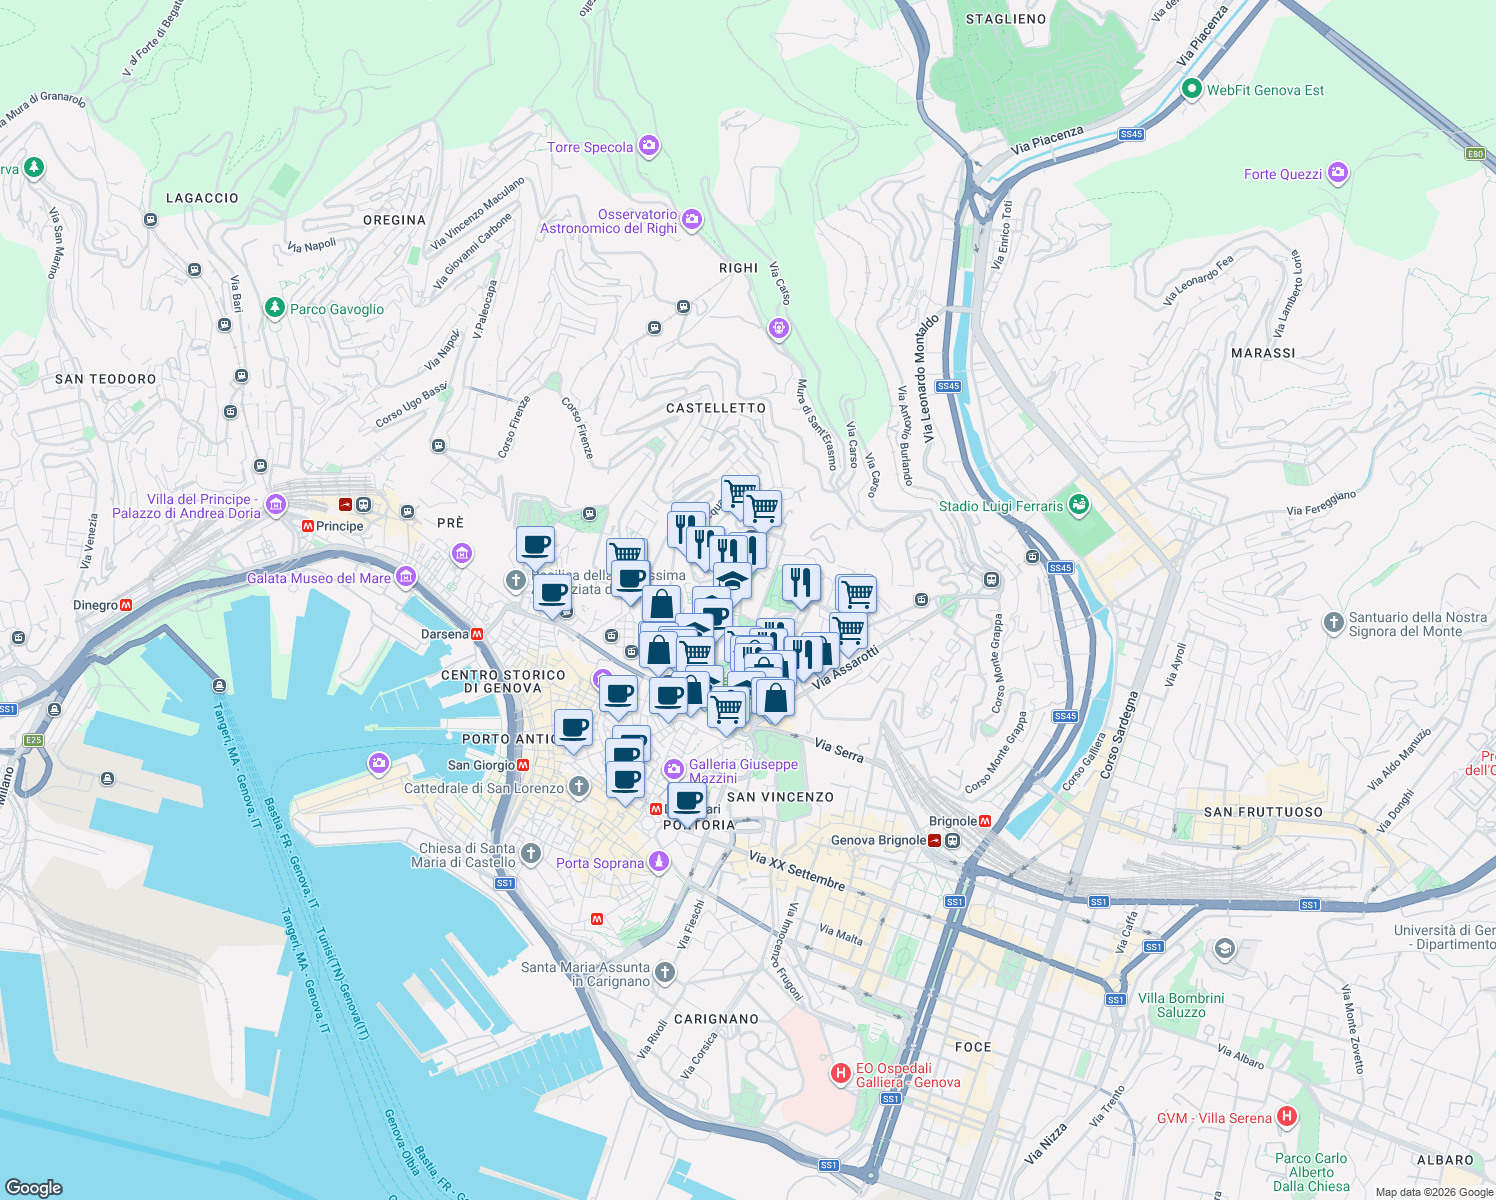Screen dimensions: 1496x1200
Task: Select the Via Fereggiano street label
Action: [1322, 503]
